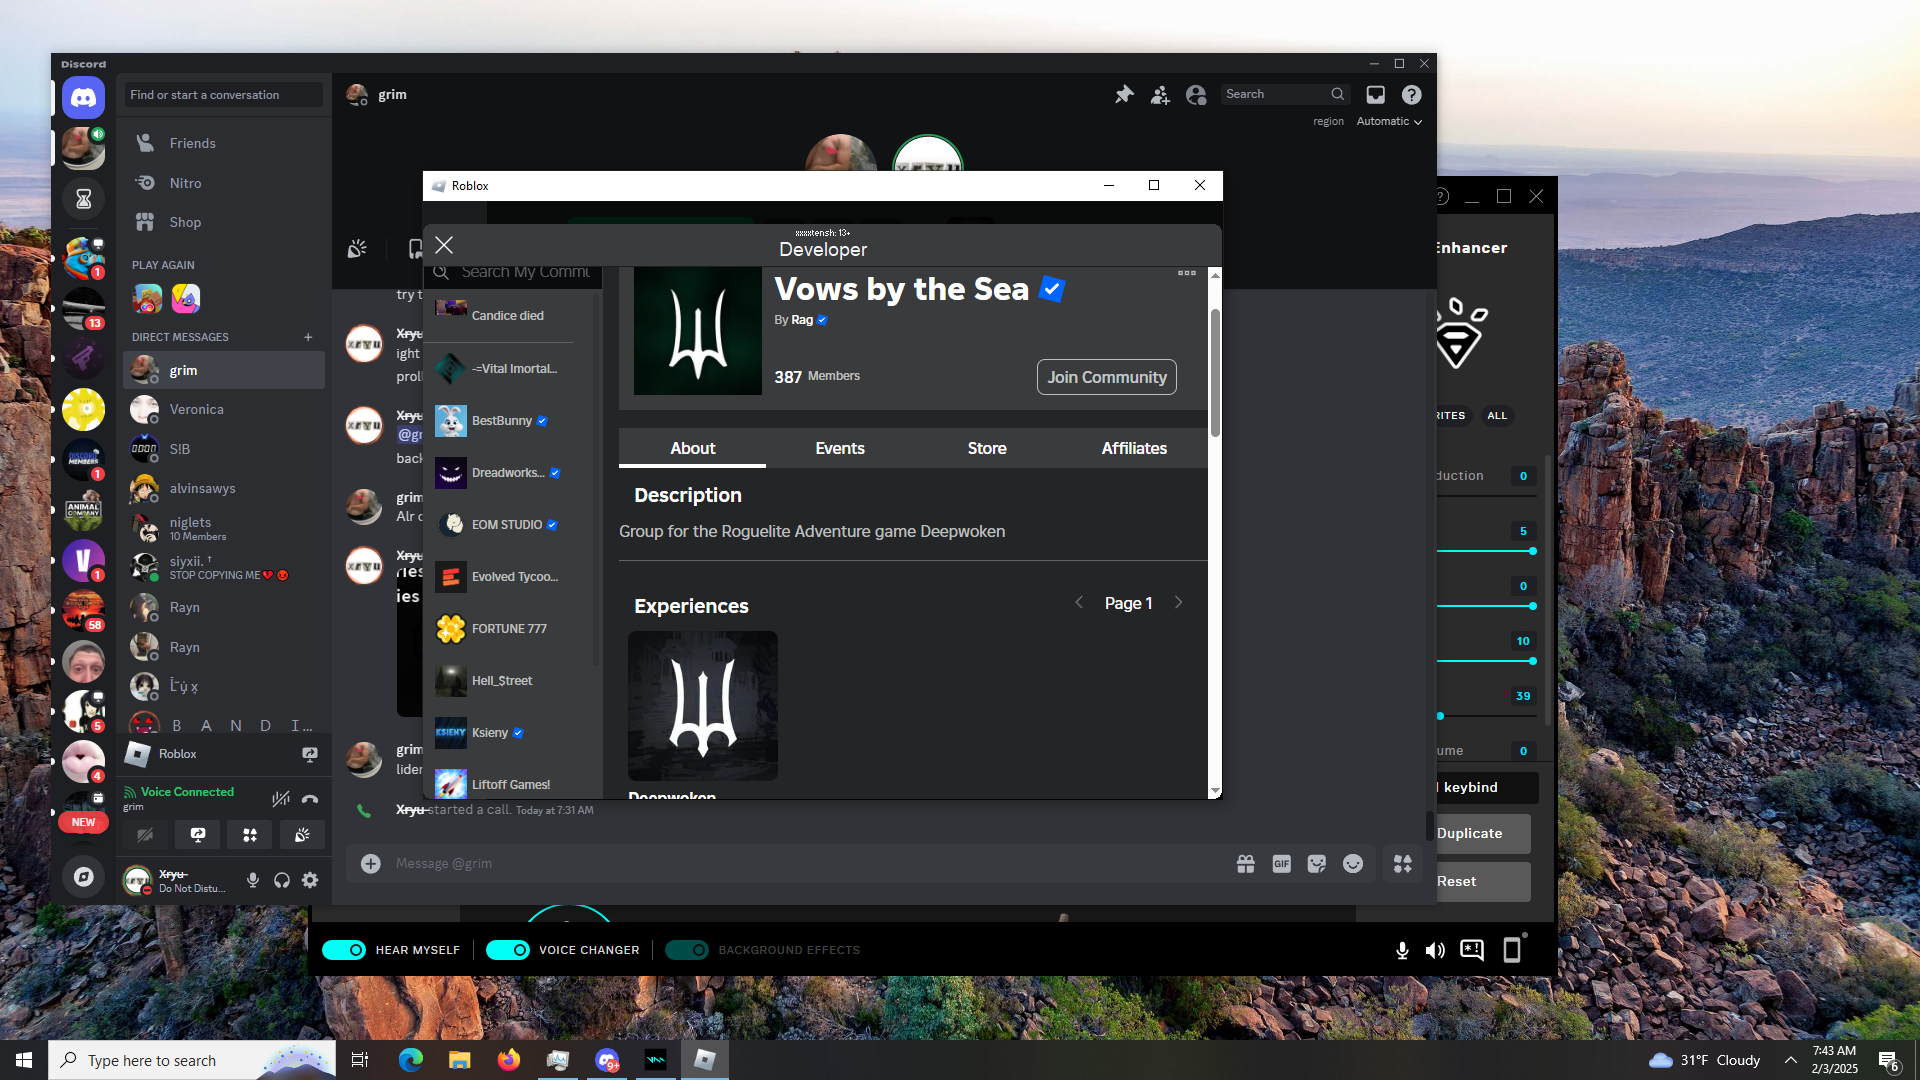Open the region Automatic dropdown

pyautogui.click(x=1389, y=122)
